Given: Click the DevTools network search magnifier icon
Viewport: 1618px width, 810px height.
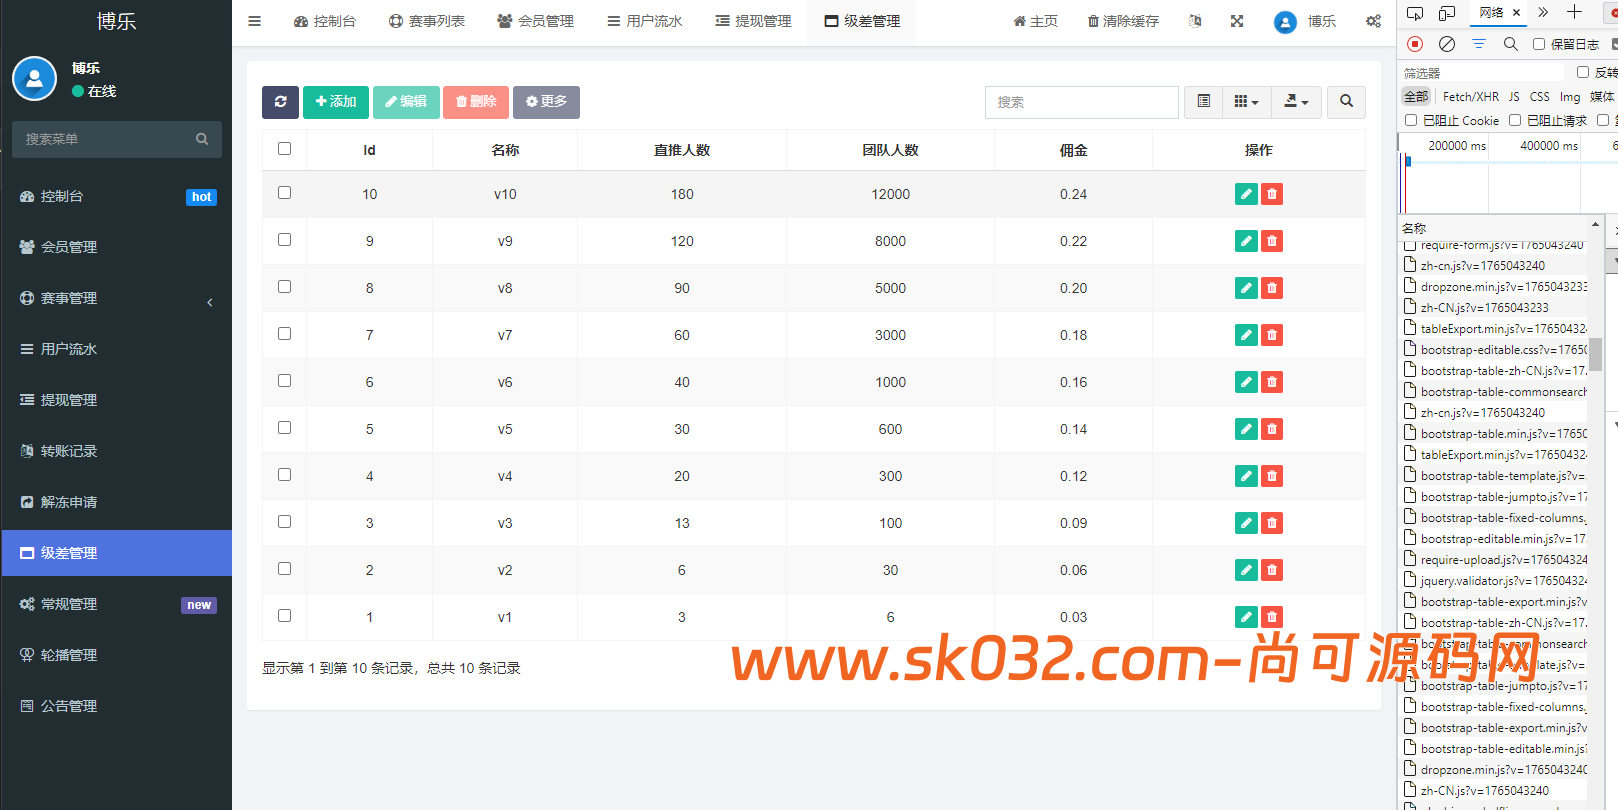Looking at the screenshot, I should (1511, 44).
